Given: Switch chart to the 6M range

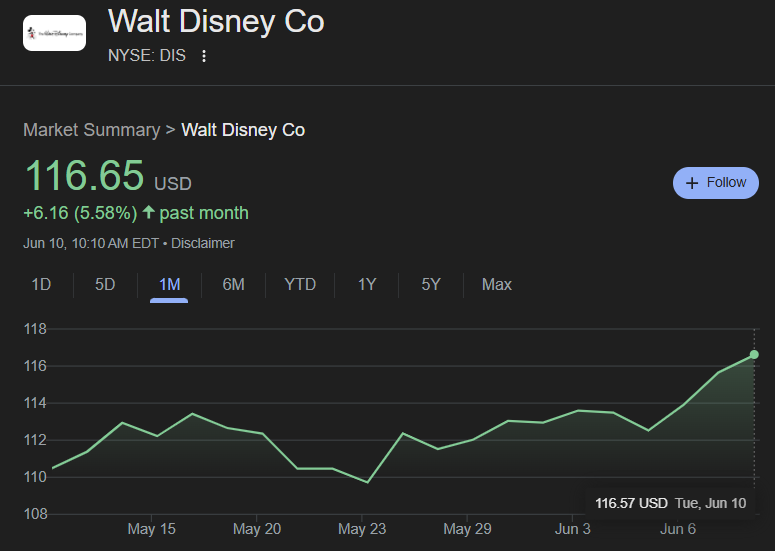Looking at the screenshot, I should point(233,285).
